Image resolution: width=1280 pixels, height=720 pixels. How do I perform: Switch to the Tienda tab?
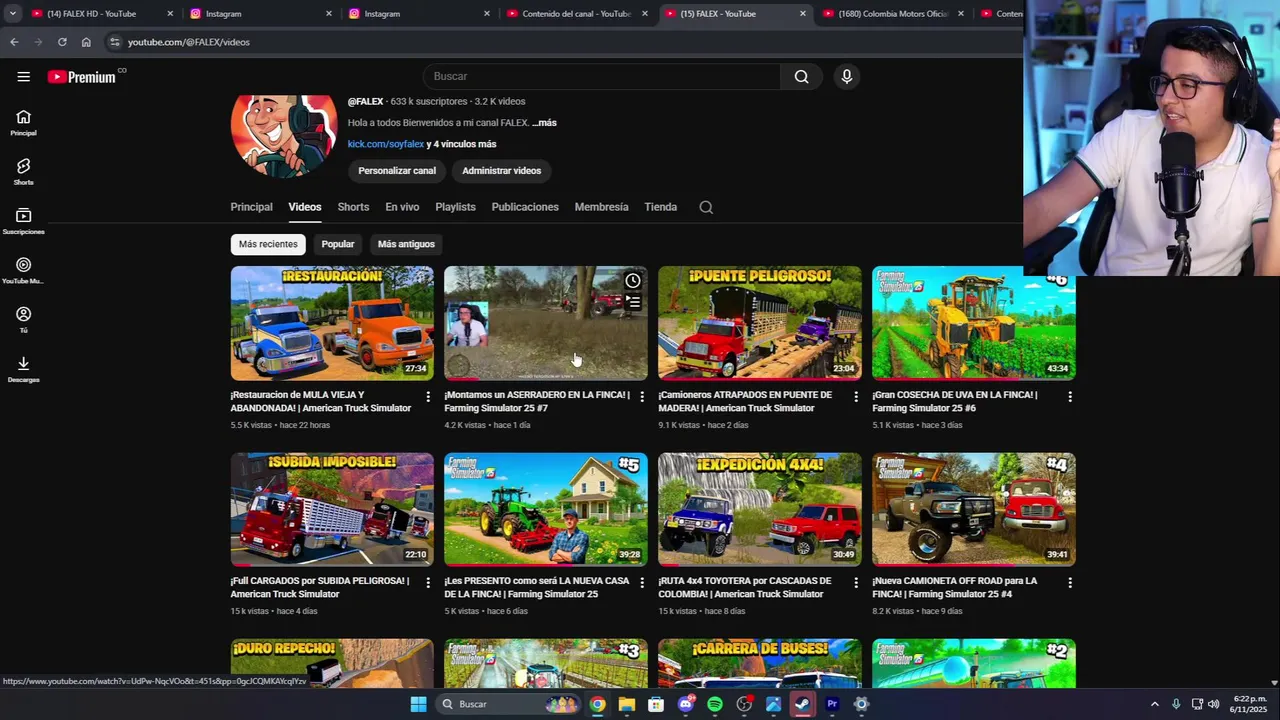pyautogui.click(x=660, y=207)
